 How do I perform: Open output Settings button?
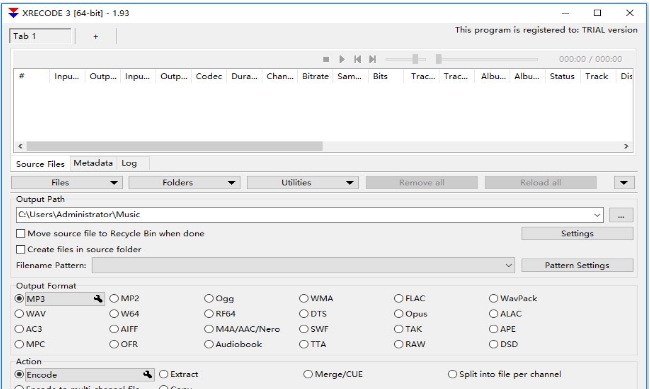577,233
